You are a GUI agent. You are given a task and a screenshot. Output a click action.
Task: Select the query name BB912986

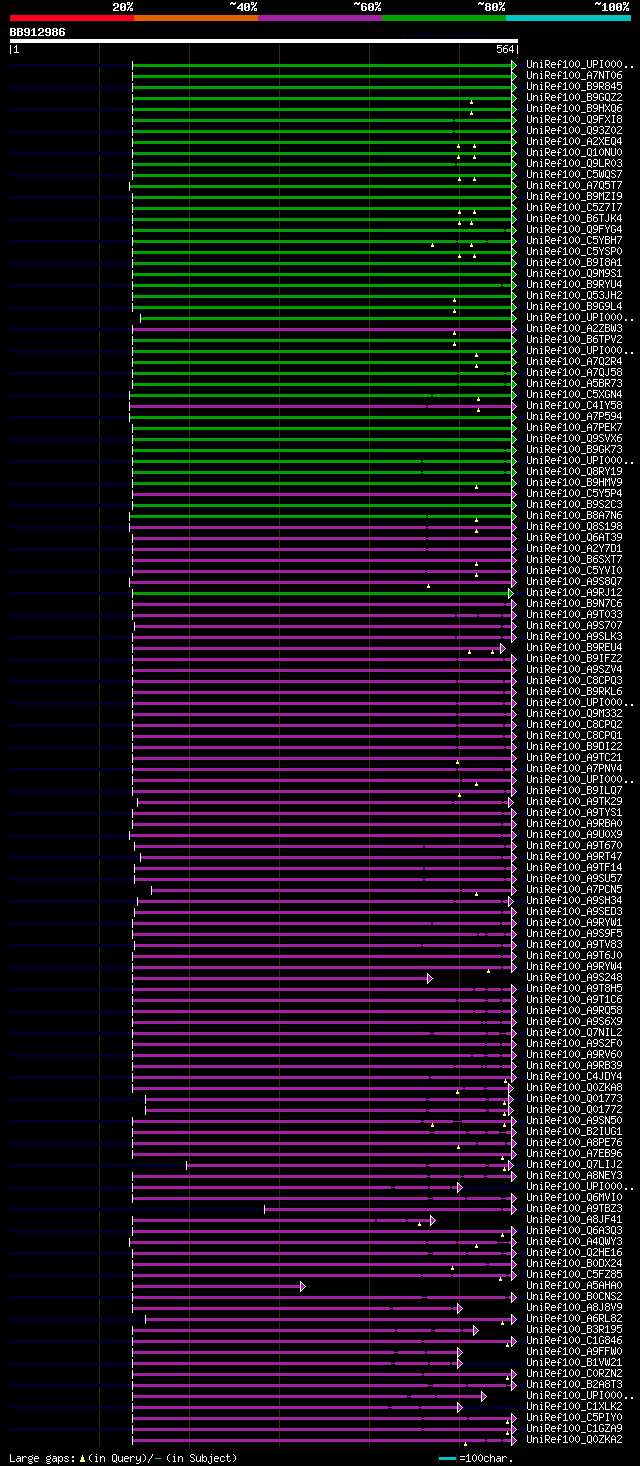click(x=37, y=32)
